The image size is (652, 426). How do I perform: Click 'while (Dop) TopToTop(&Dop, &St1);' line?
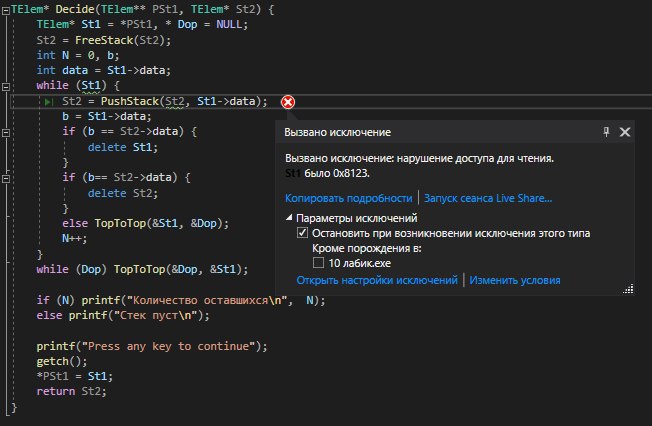tap(142, 269)
